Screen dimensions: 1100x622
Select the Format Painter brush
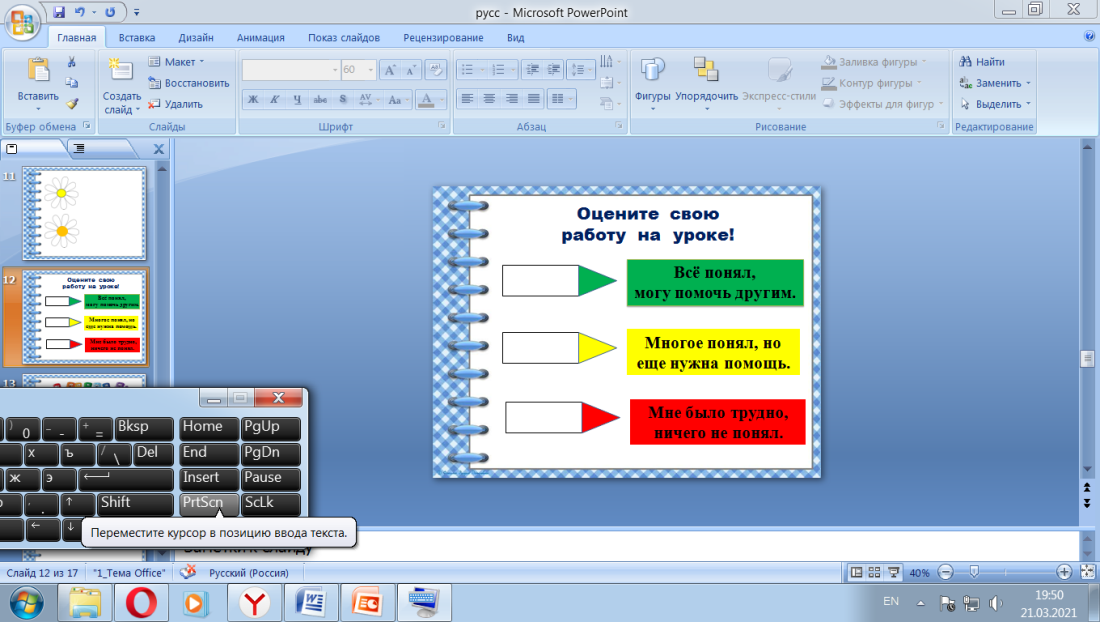[x=72, y=103]
